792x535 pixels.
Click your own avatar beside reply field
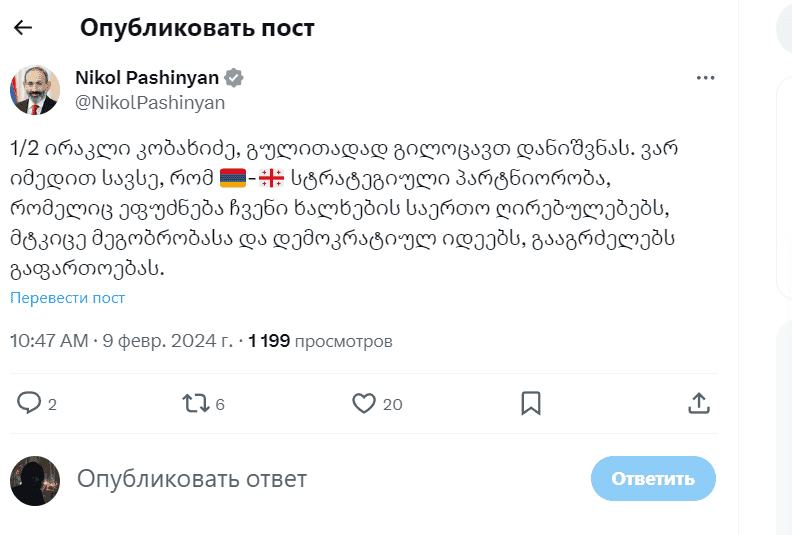(x=35, y=481)
